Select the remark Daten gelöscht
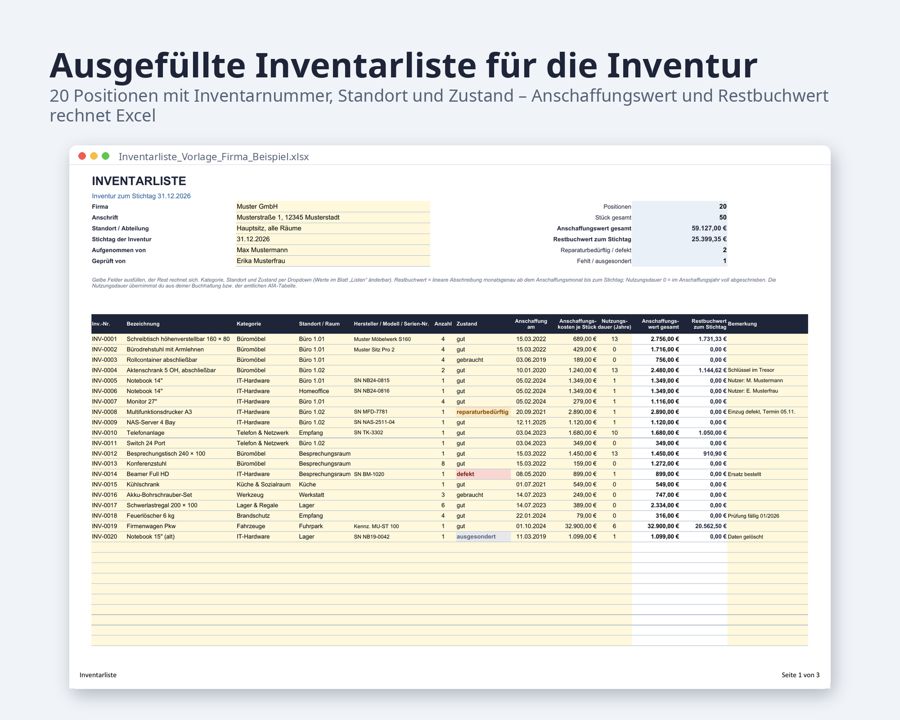 746,536
